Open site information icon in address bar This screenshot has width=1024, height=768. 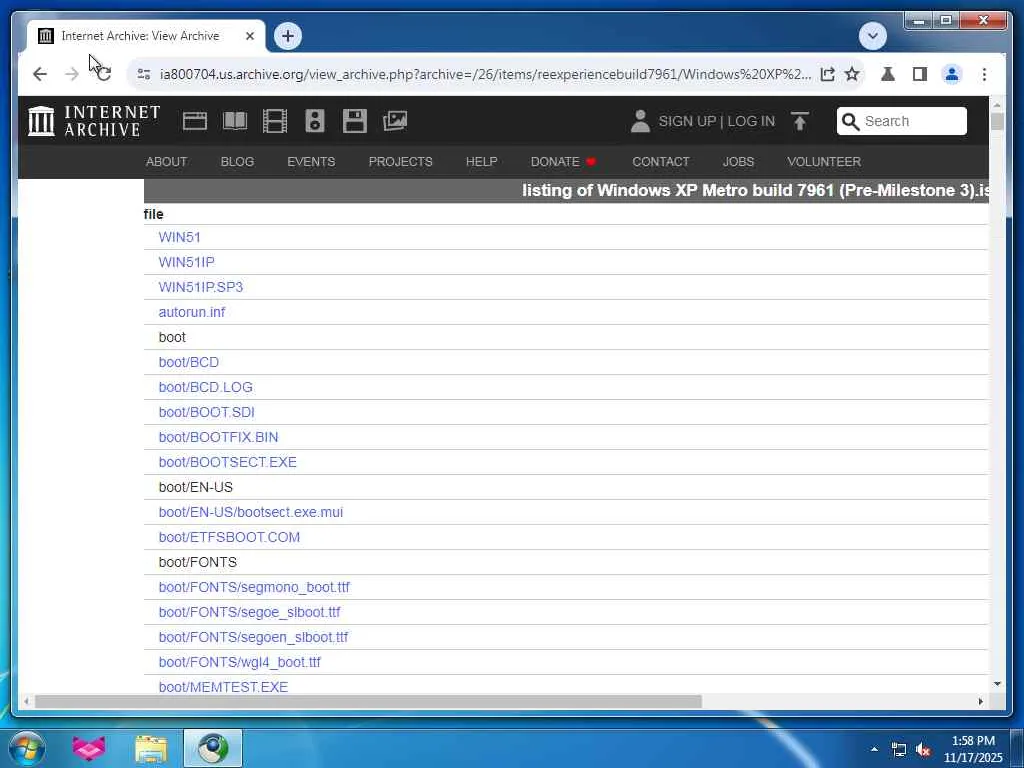(x=144, y=74)
